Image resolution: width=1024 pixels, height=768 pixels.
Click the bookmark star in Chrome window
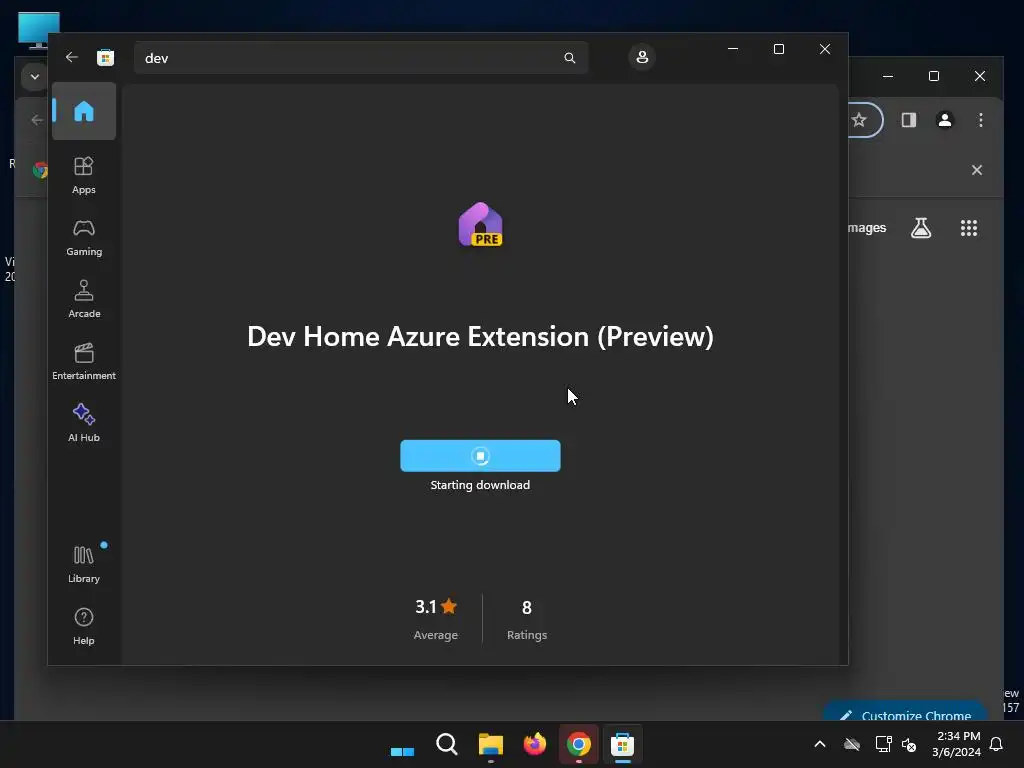[859, 120]
